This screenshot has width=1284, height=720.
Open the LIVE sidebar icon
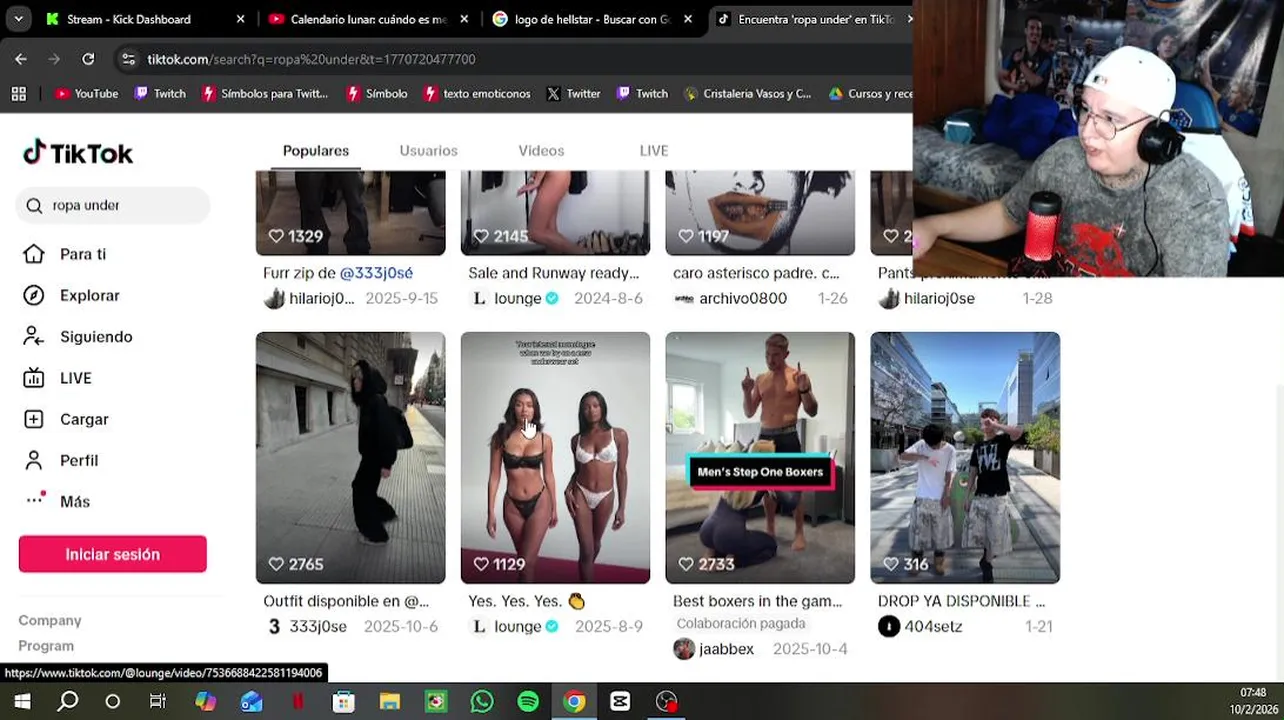34,378
